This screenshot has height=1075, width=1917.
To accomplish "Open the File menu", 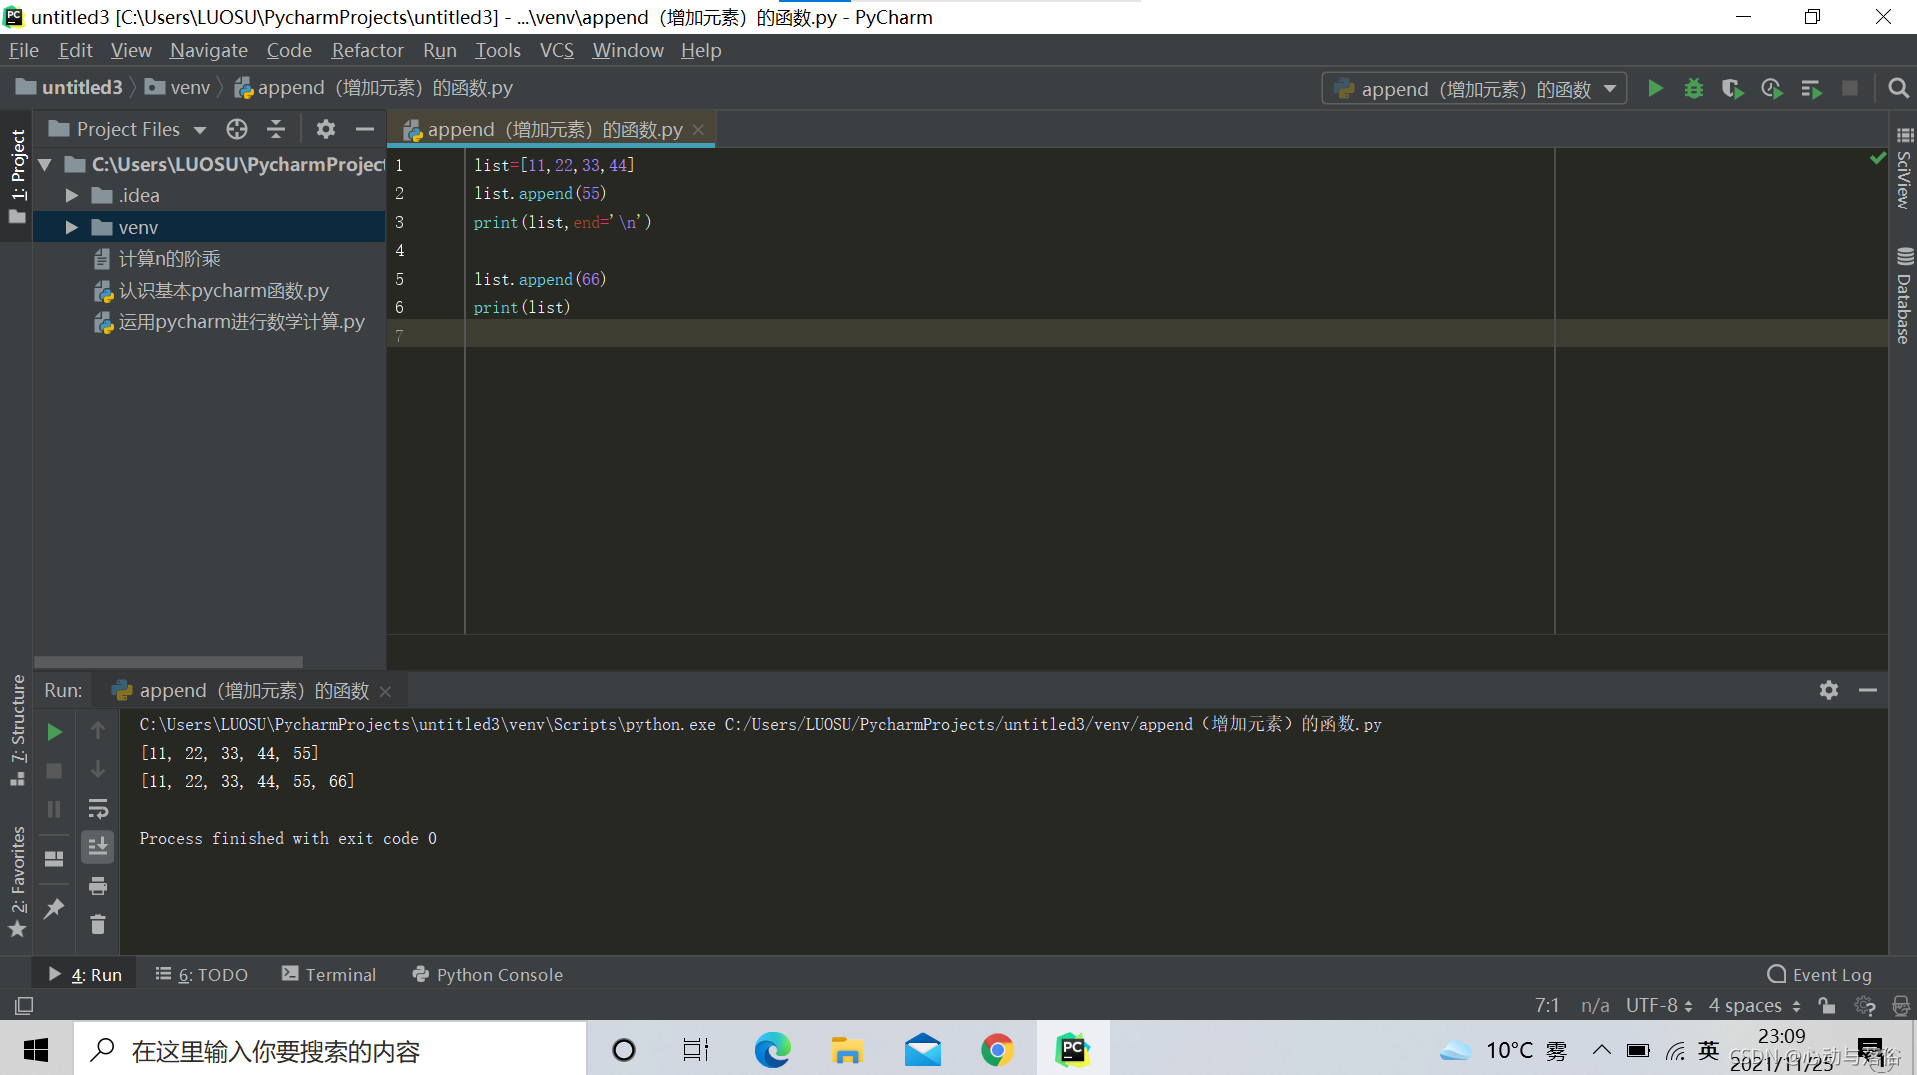I will pos(24,50).
